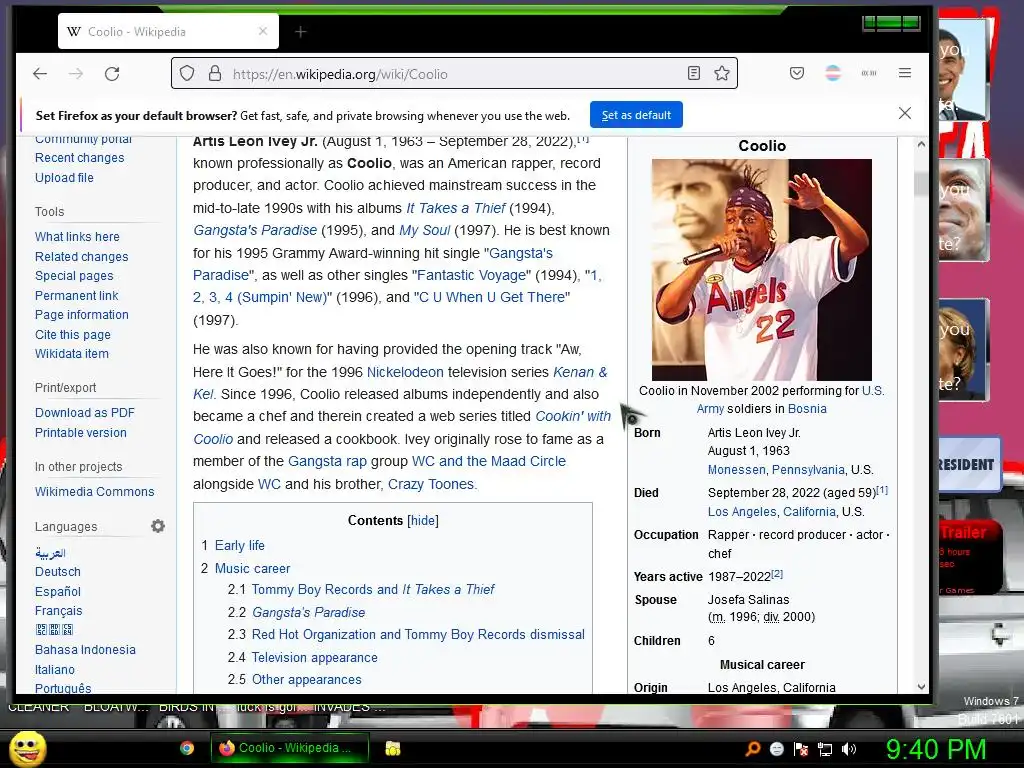Show site security info via padlock icon
Viewport: 1024px width, 768px height.
pyautogui.click(x=214, y=73)
